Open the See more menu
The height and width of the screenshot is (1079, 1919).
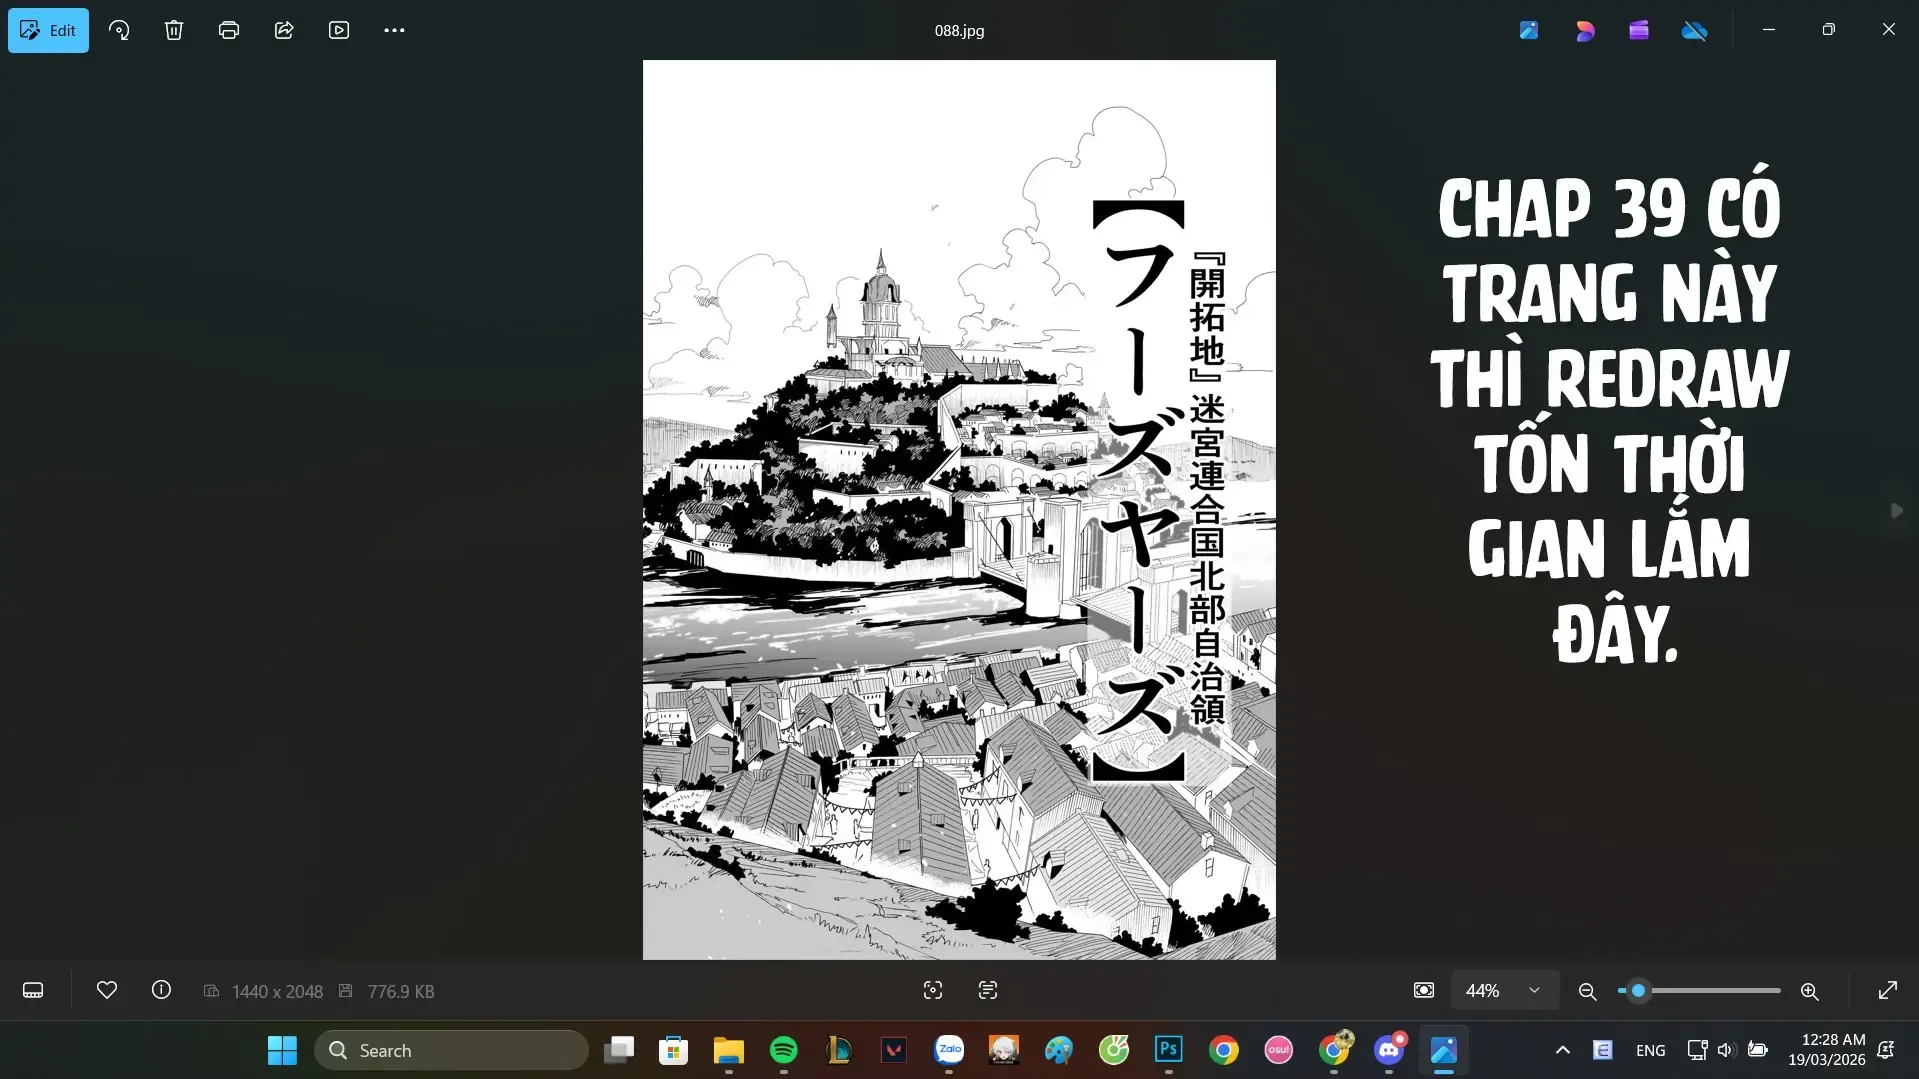point(394,30)
